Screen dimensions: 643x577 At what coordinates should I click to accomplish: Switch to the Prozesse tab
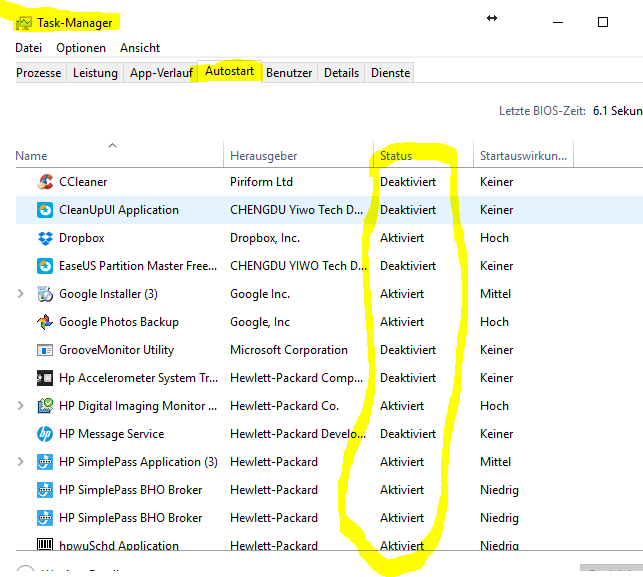[x=39, y=73]
